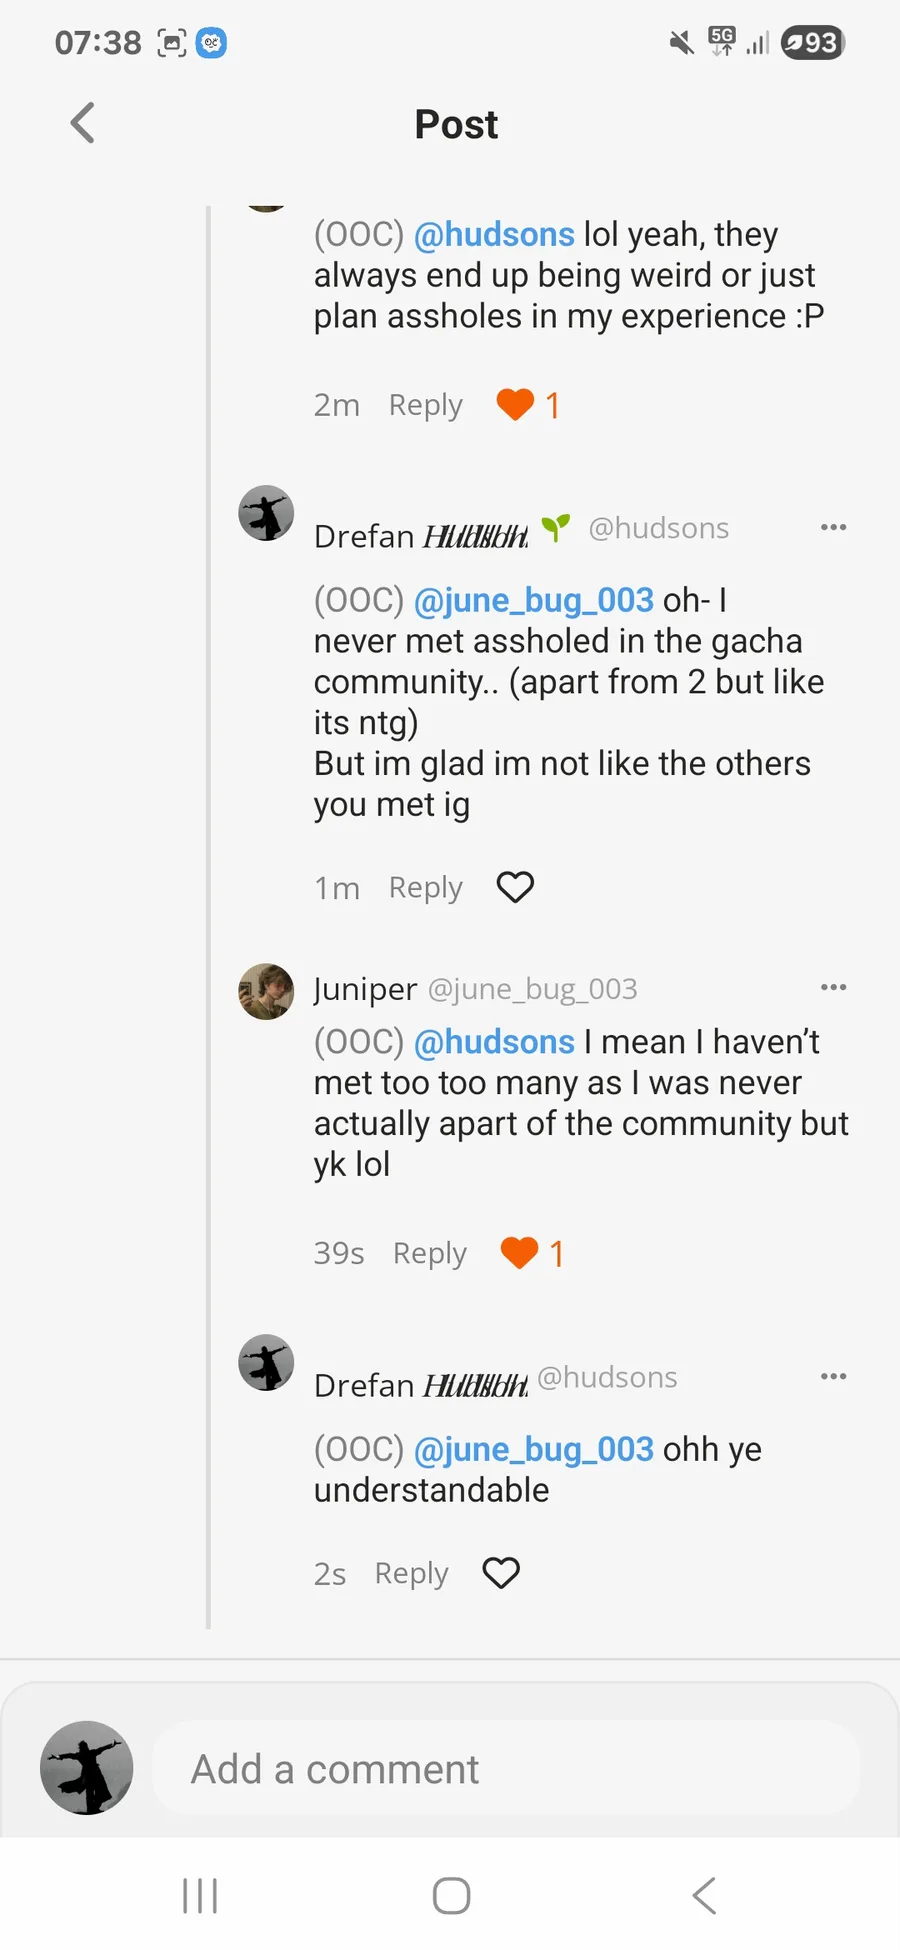Open Juniper's profile picture
The height and width of the screenshot is (1950, 900).
tap(266, 991)
